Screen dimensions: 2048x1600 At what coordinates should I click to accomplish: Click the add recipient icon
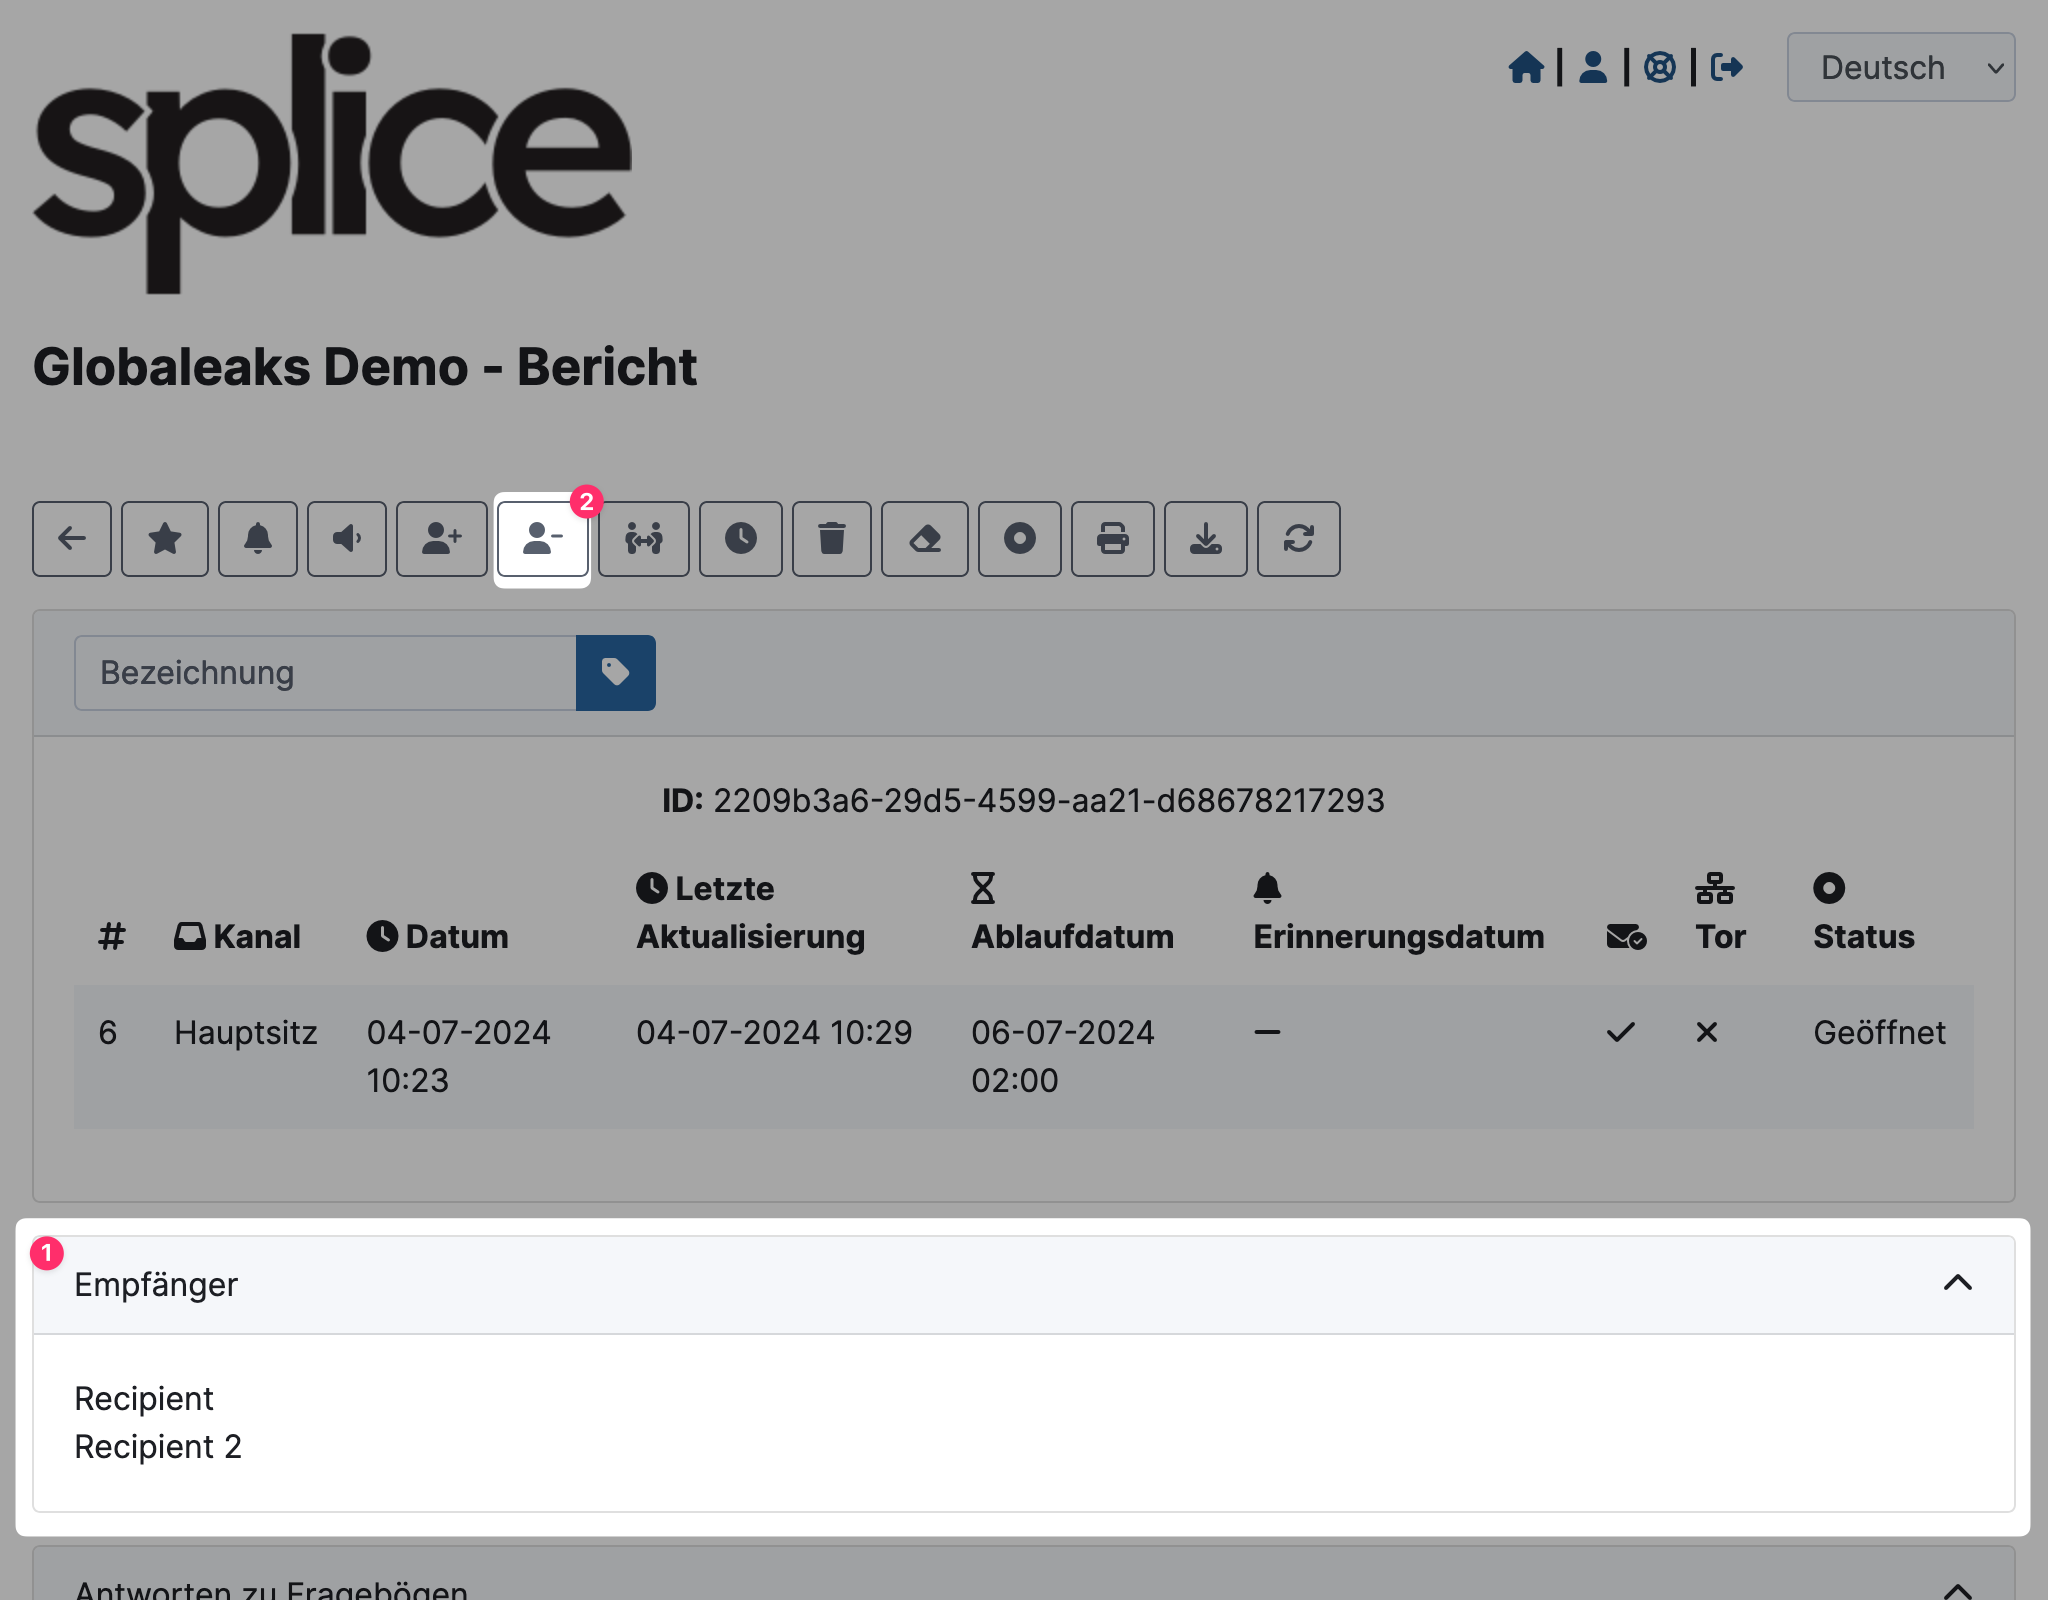(x=439, y=537)
